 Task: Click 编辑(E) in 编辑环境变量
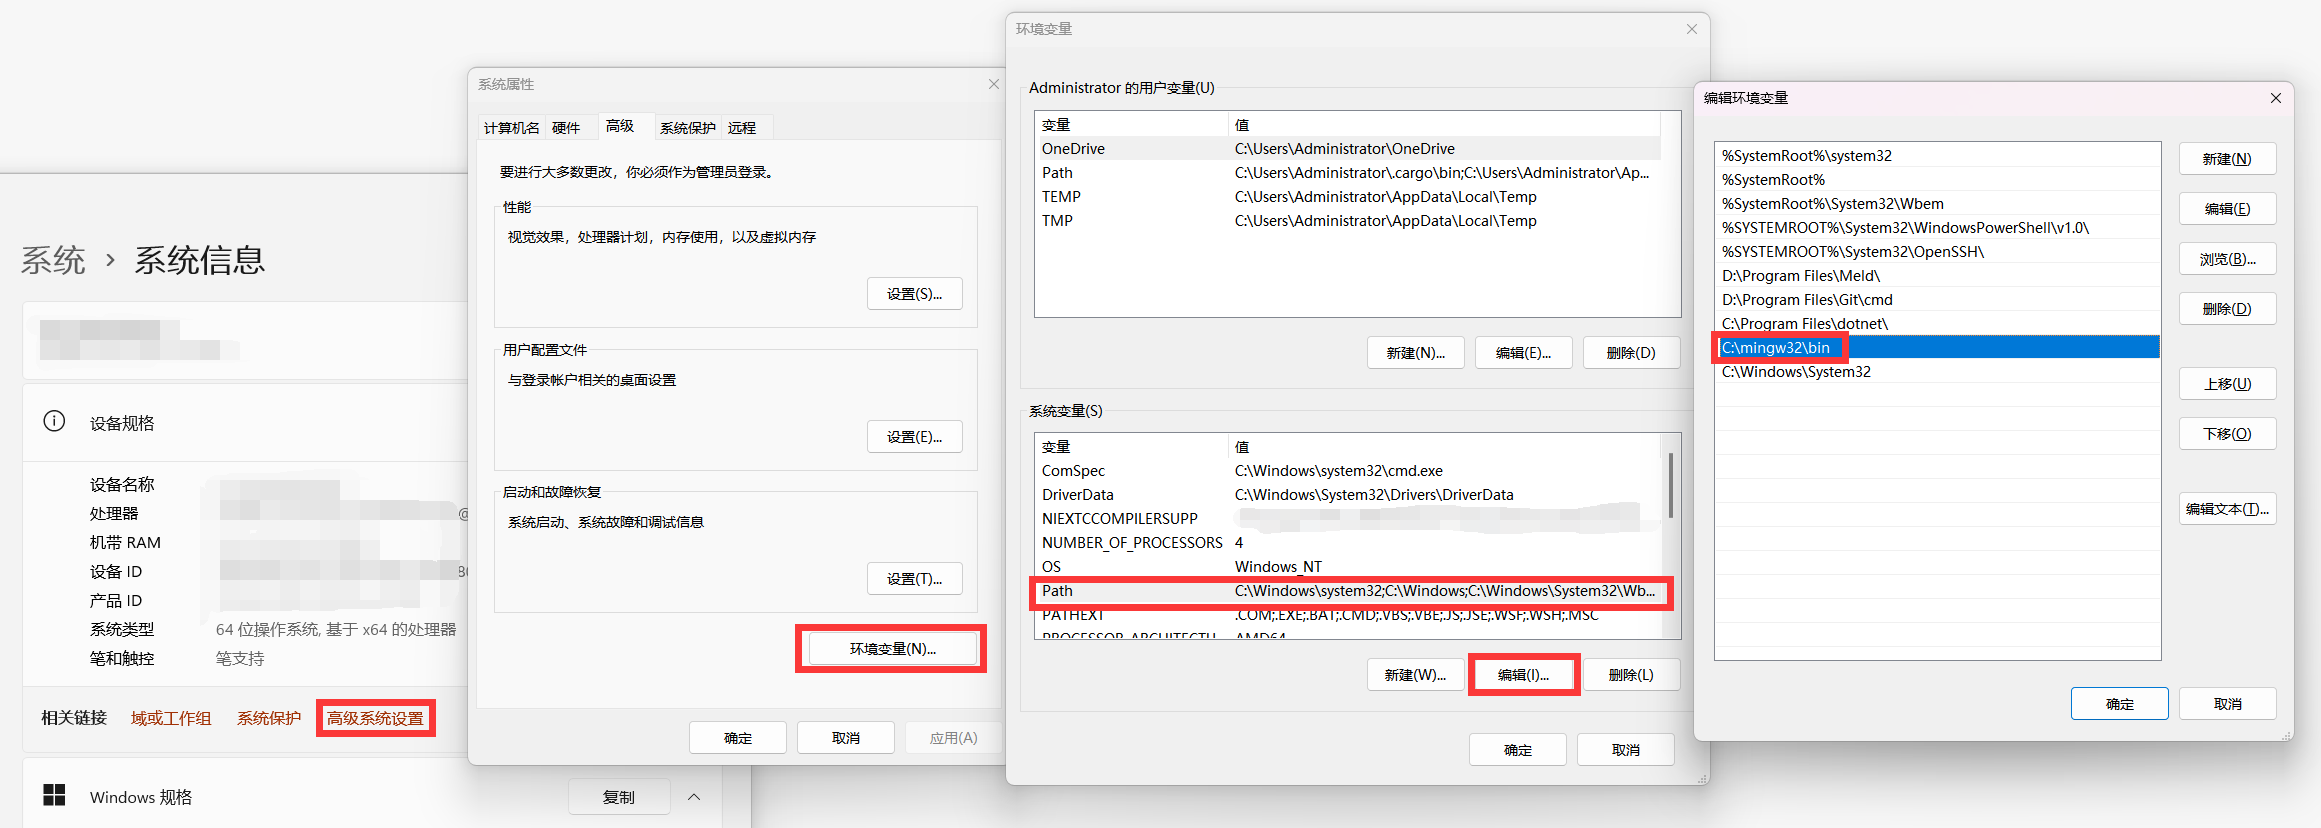[2228, 209]
